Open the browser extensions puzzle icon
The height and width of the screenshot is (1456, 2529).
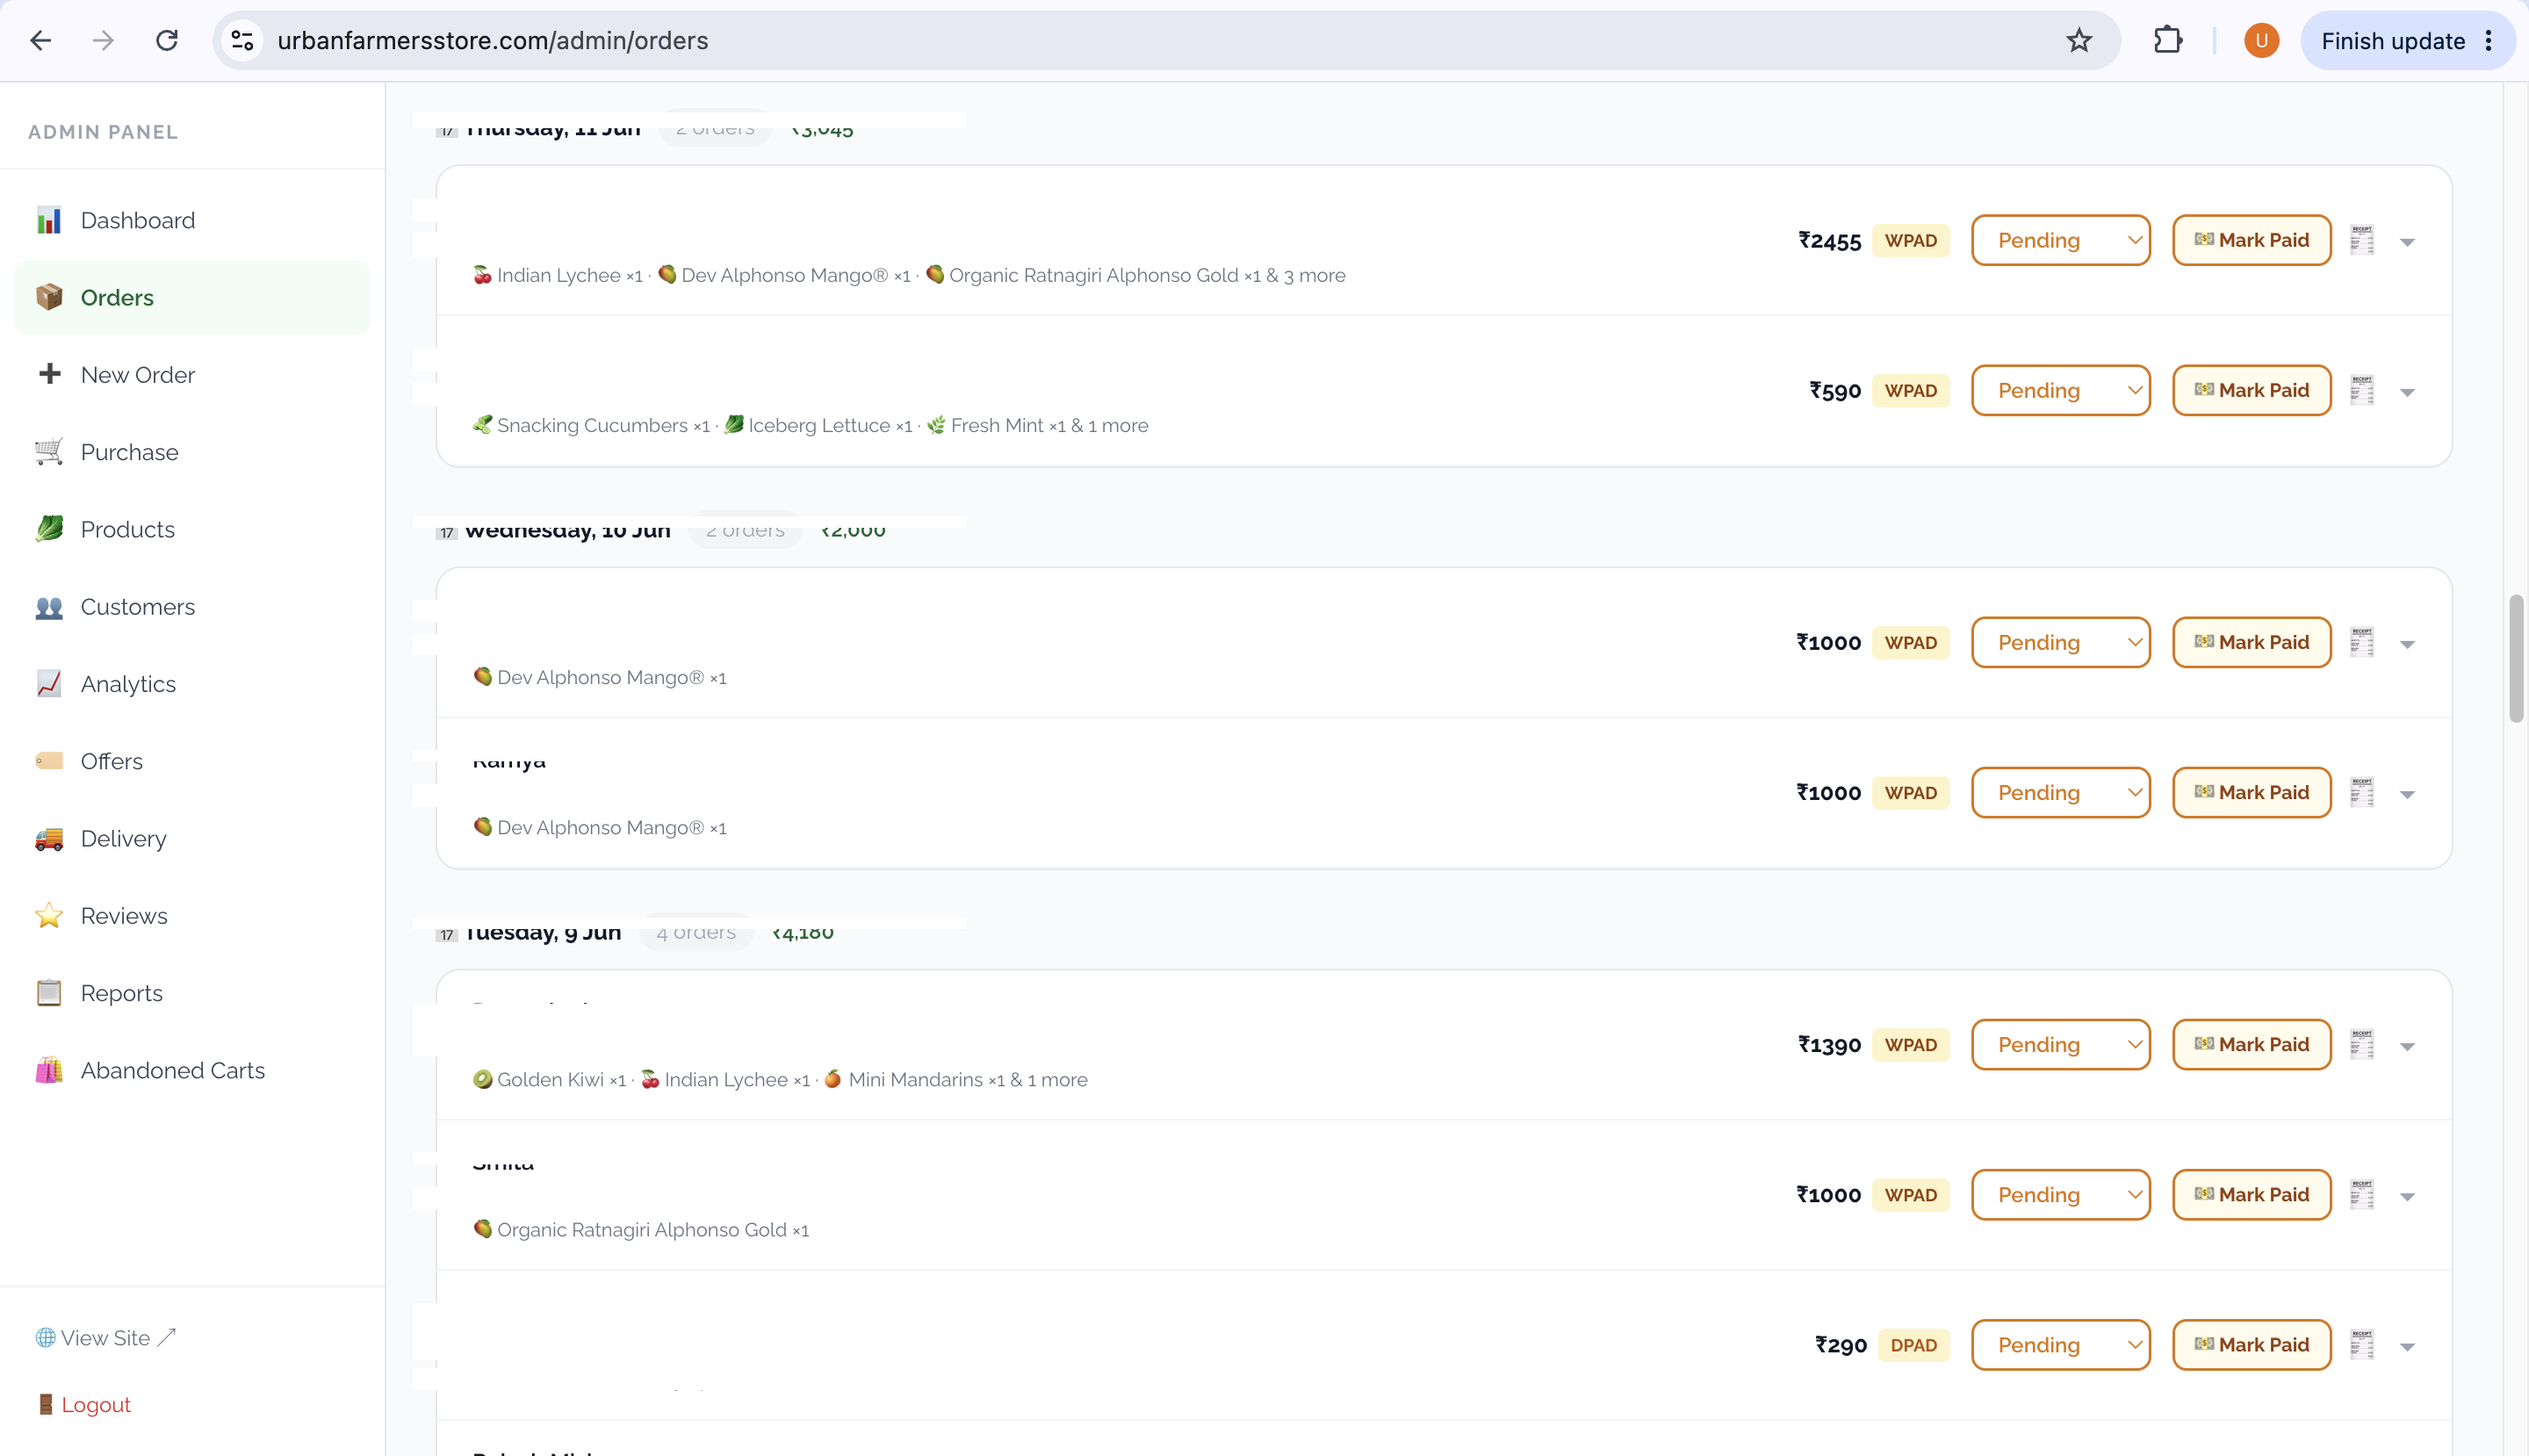[2168, 41]
